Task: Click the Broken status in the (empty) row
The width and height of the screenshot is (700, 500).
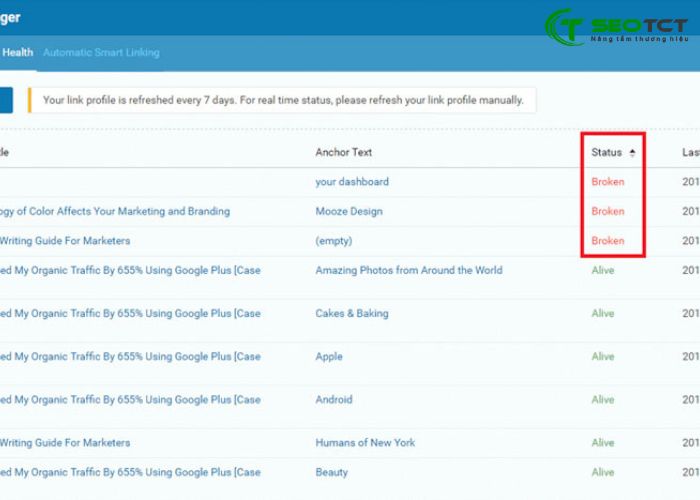Action: 608,241
